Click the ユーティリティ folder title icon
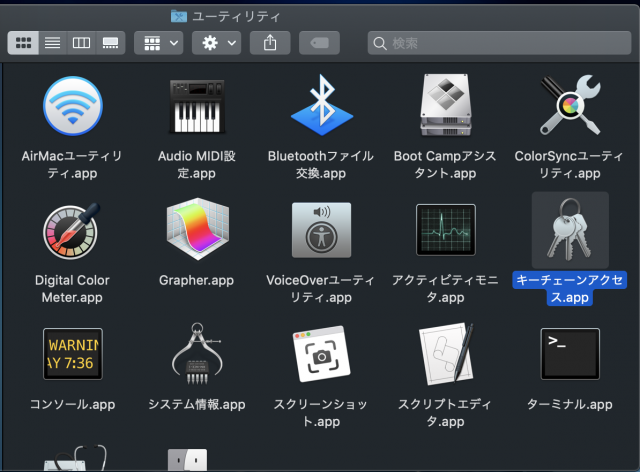 pyautogui.click(x=179, y=16)
